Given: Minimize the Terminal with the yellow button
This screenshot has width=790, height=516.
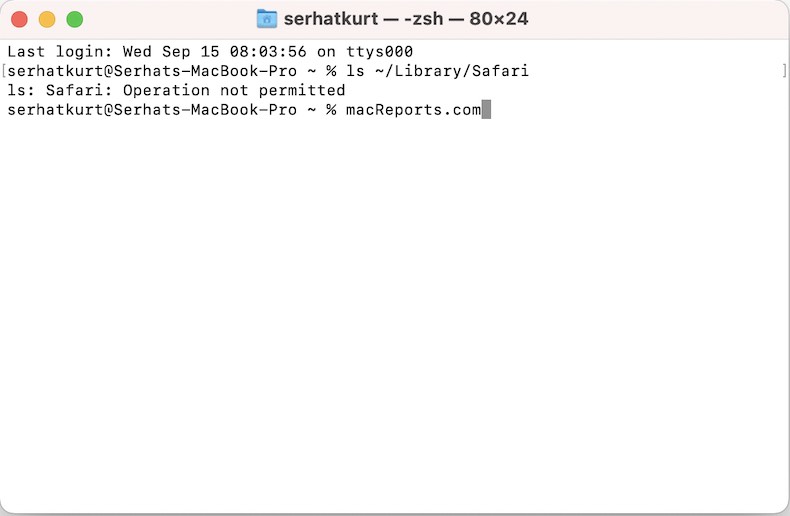Looking at the screenshot, I should [x=47, y=20].
